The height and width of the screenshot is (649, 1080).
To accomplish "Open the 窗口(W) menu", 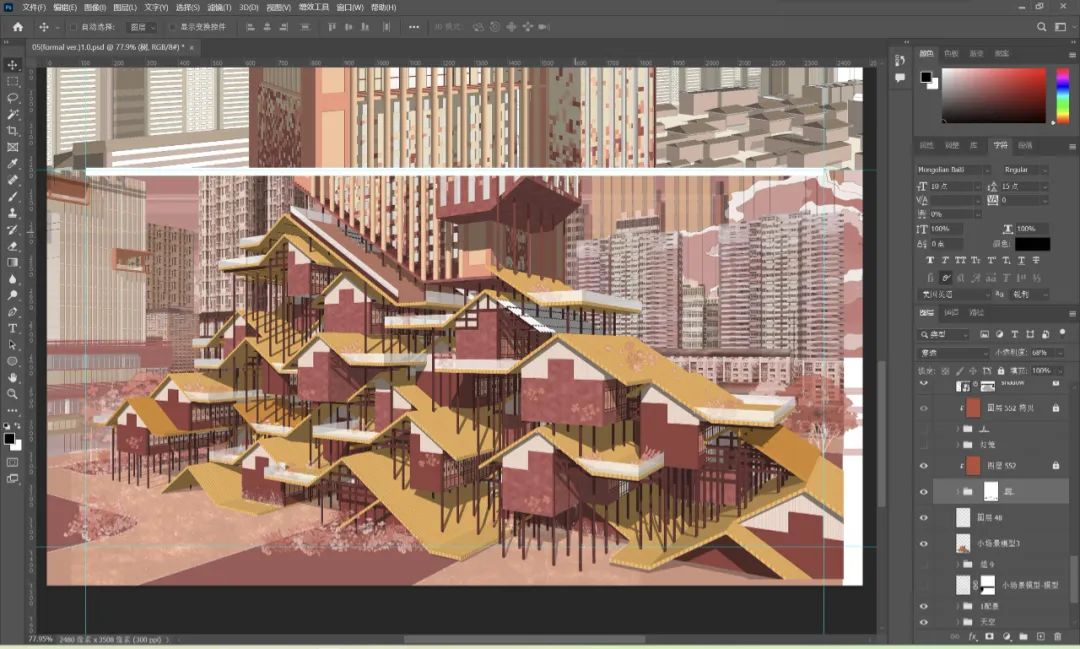I will click(x=350, y=8).
